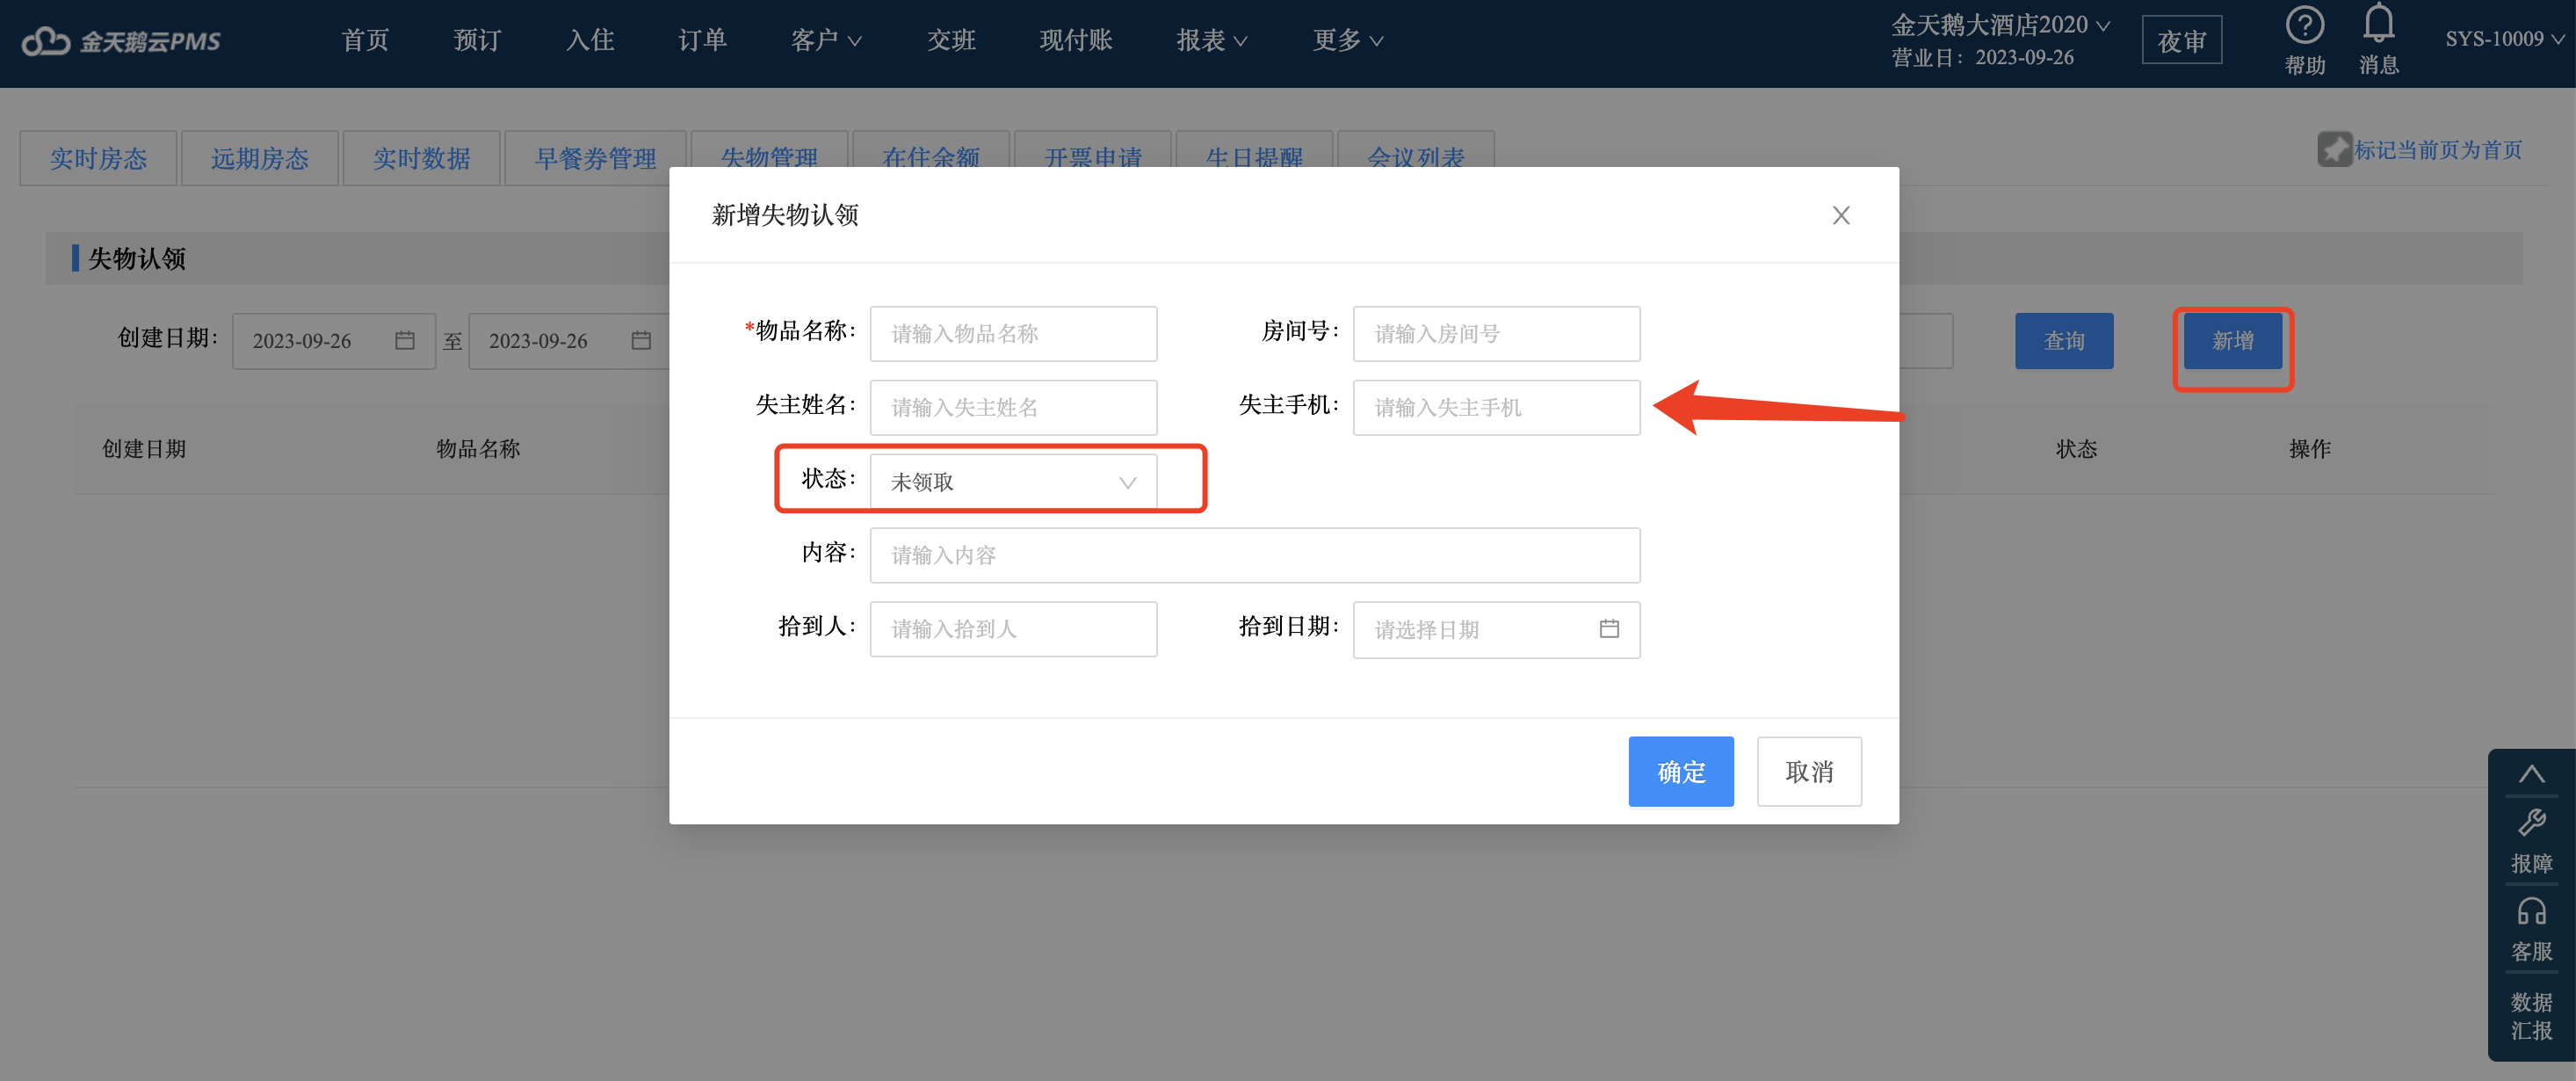
Task: Click 状态 column header in table
Action: click(x=2076, y=449)
